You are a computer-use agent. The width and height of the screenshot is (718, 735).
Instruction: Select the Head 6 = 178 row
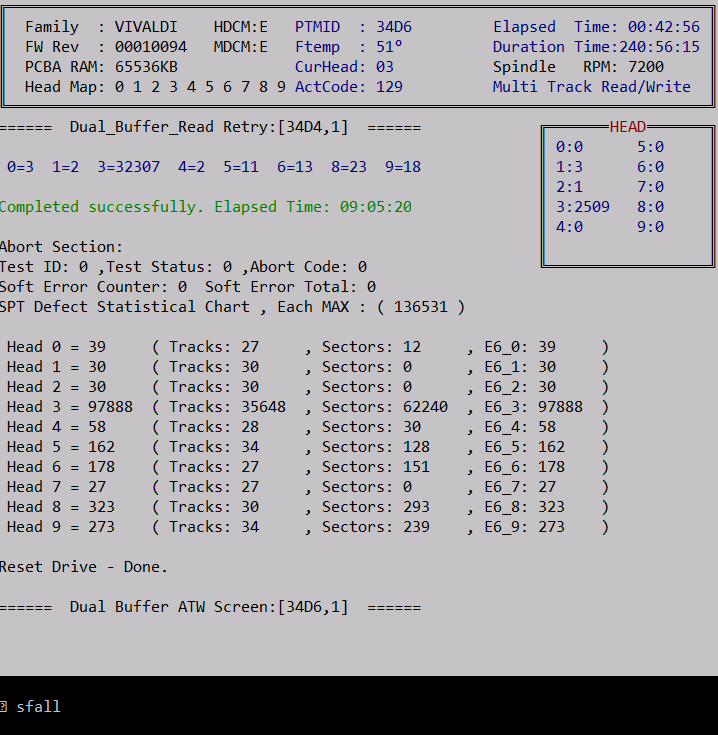pos(307,467)
